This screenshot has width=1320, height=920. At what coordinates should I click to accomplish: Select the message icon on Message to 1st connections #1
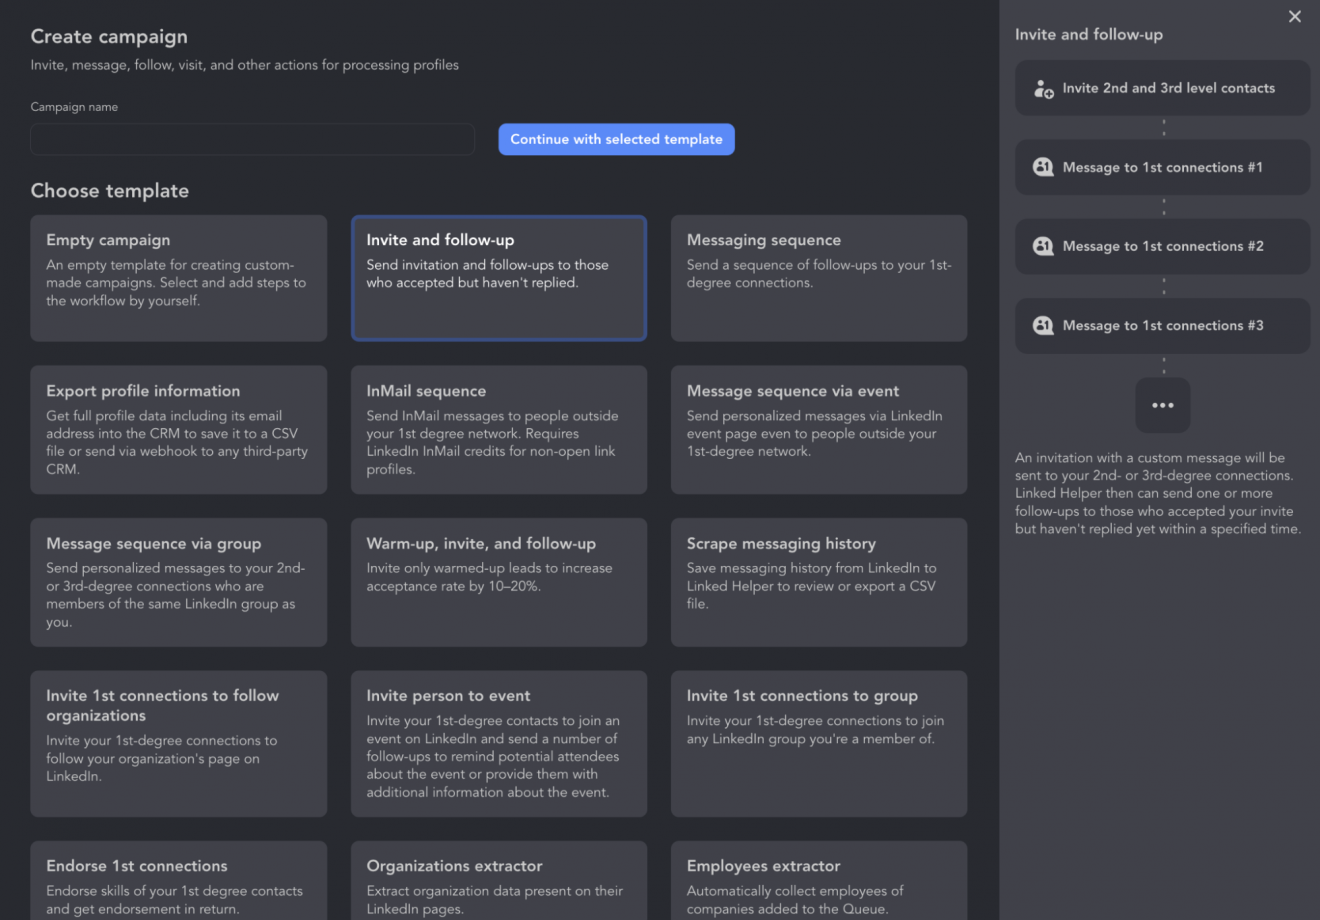[1043, 167]
